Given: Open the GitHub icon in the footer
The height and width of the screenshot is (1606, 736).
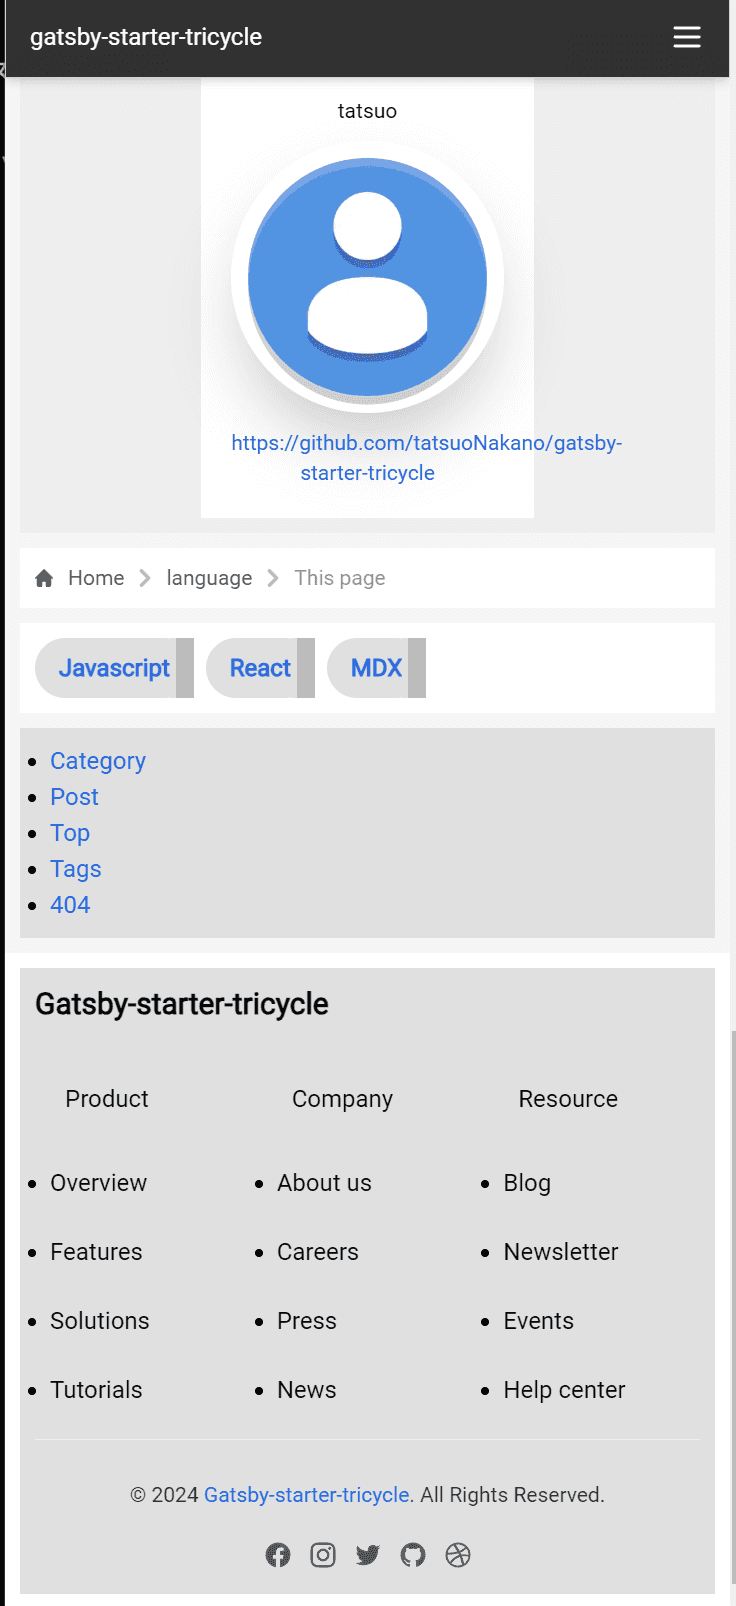Looking at the screenshot, I should pos(413,1555).
